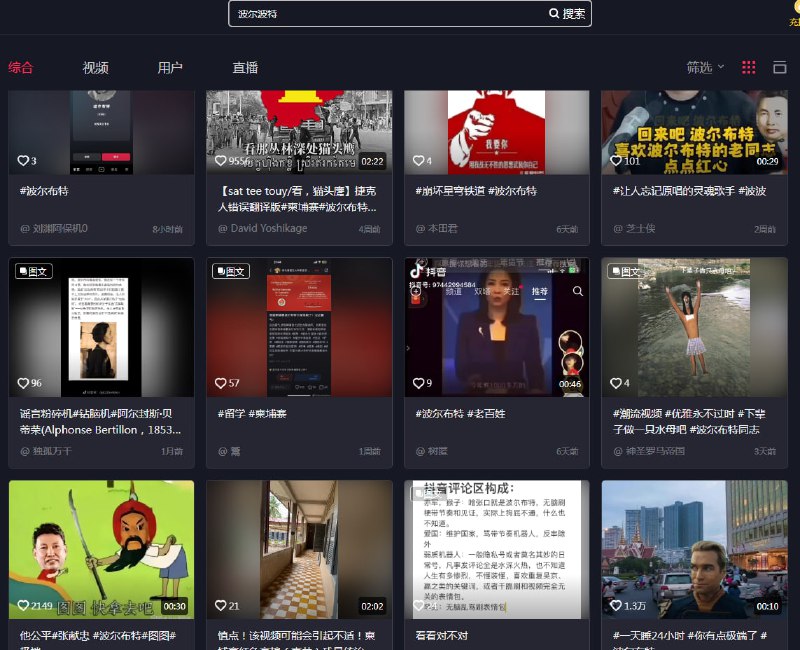Like the one-day tour video with 1.3万 likes

[616, 605]
